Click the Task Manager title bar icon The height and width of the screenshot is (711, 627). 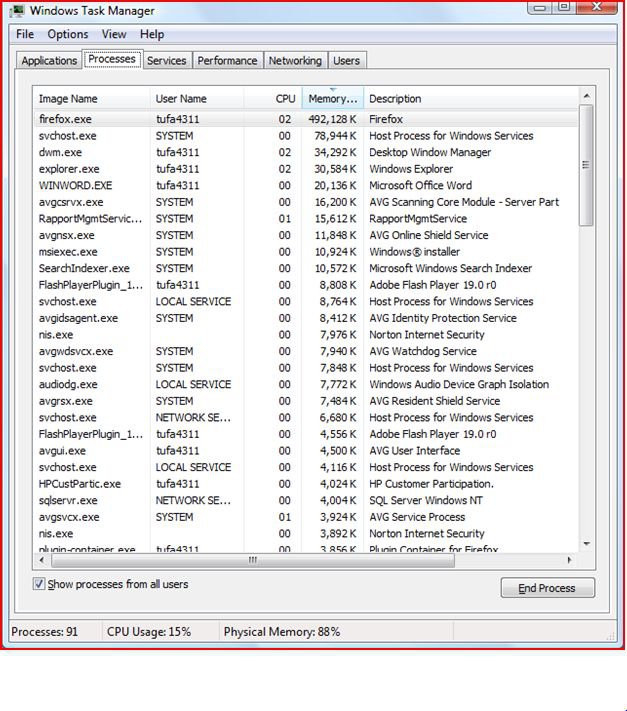click(17, 11)
